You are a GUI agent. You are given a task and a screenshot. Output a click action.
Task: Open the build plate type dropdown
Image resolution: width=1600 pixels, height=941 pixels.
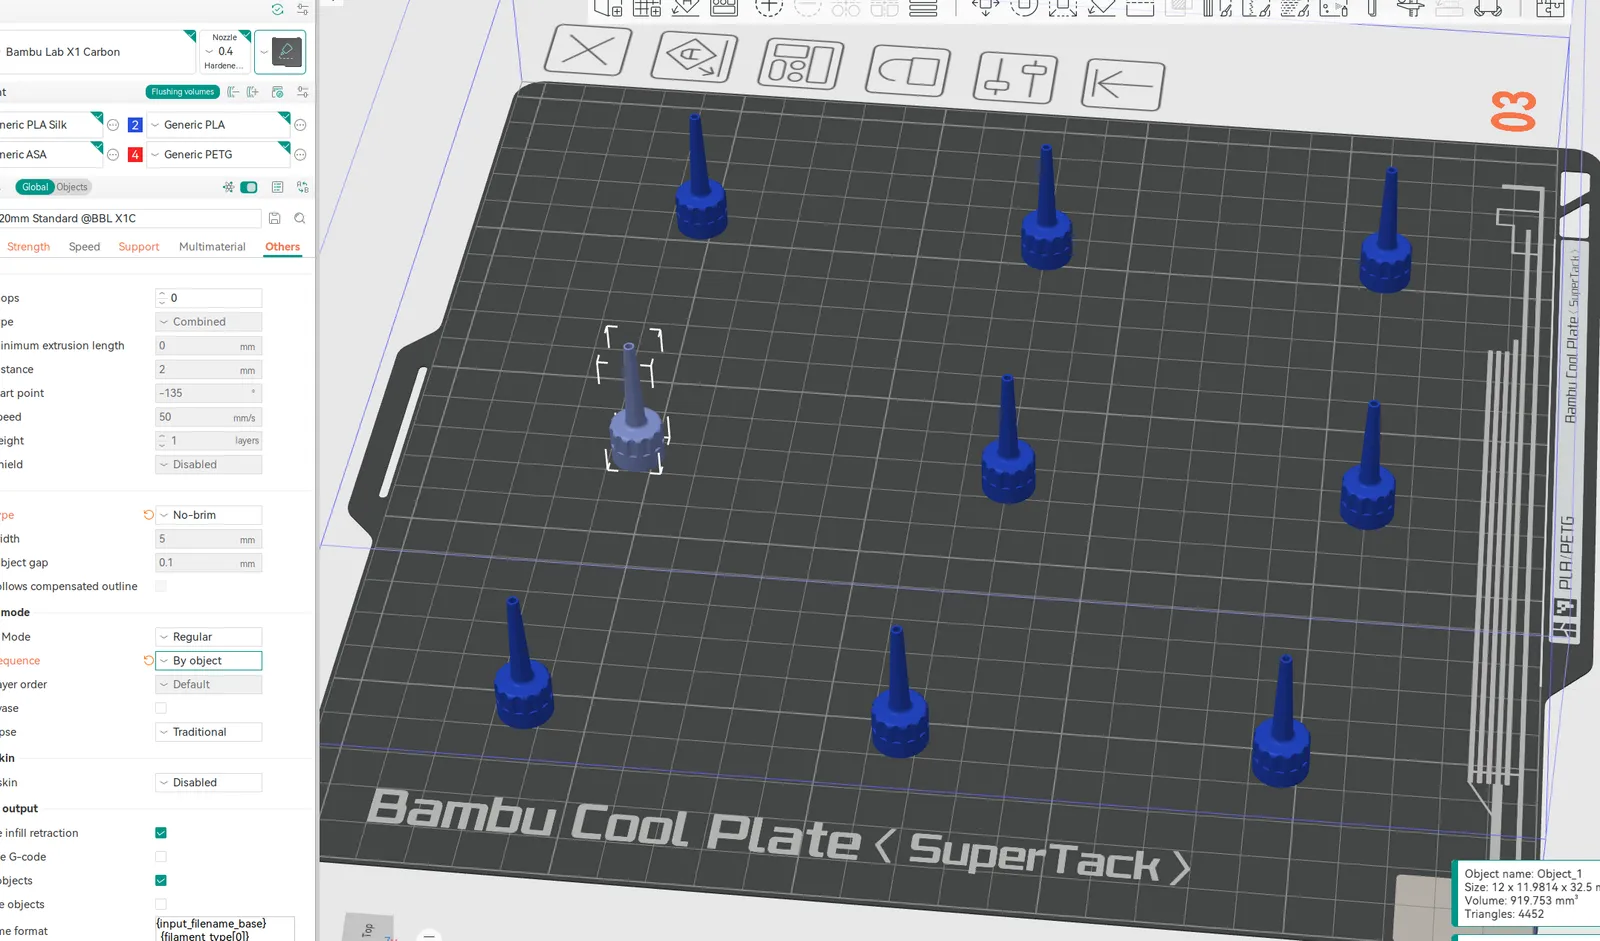click(x=280, y=52)
